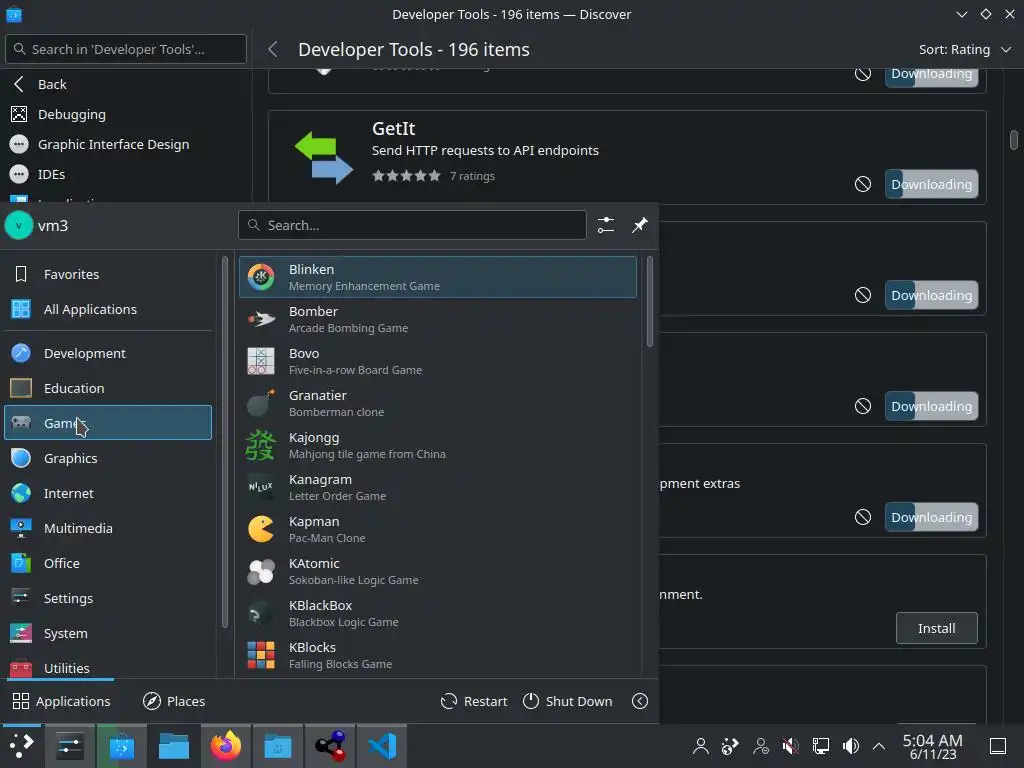Open the System category

(x=108, y=633)
